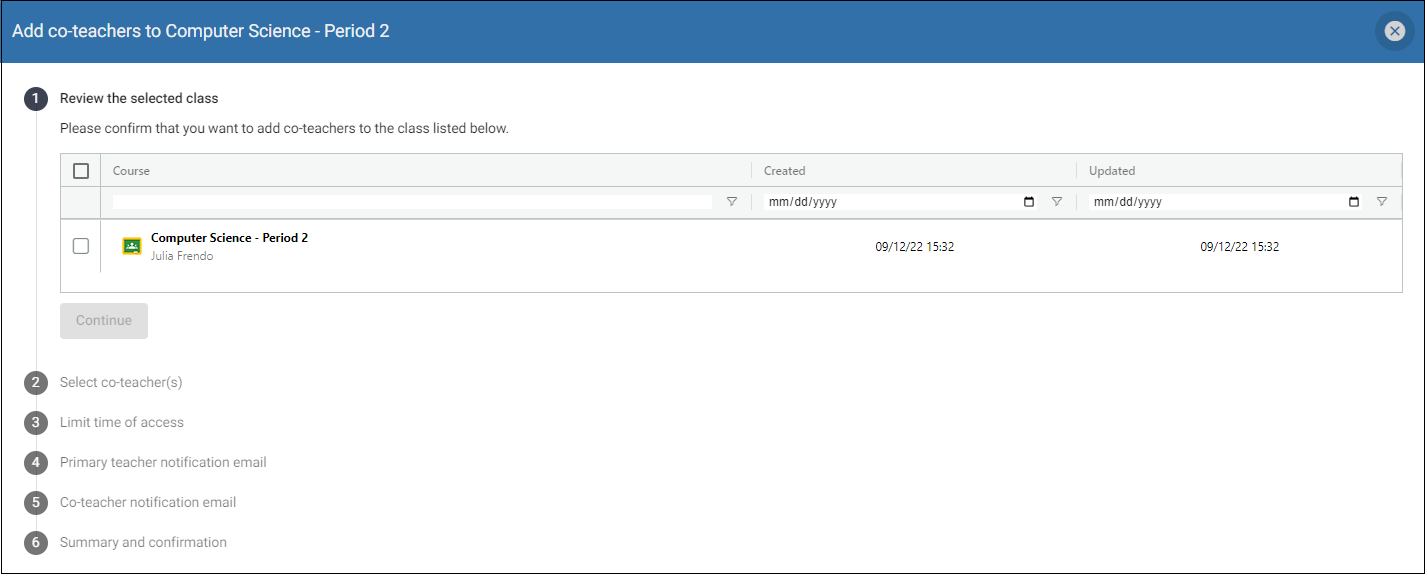1425x575 pixels.
Task: Open the Updated column filter funnel icon
Action: coord(1382,202)
